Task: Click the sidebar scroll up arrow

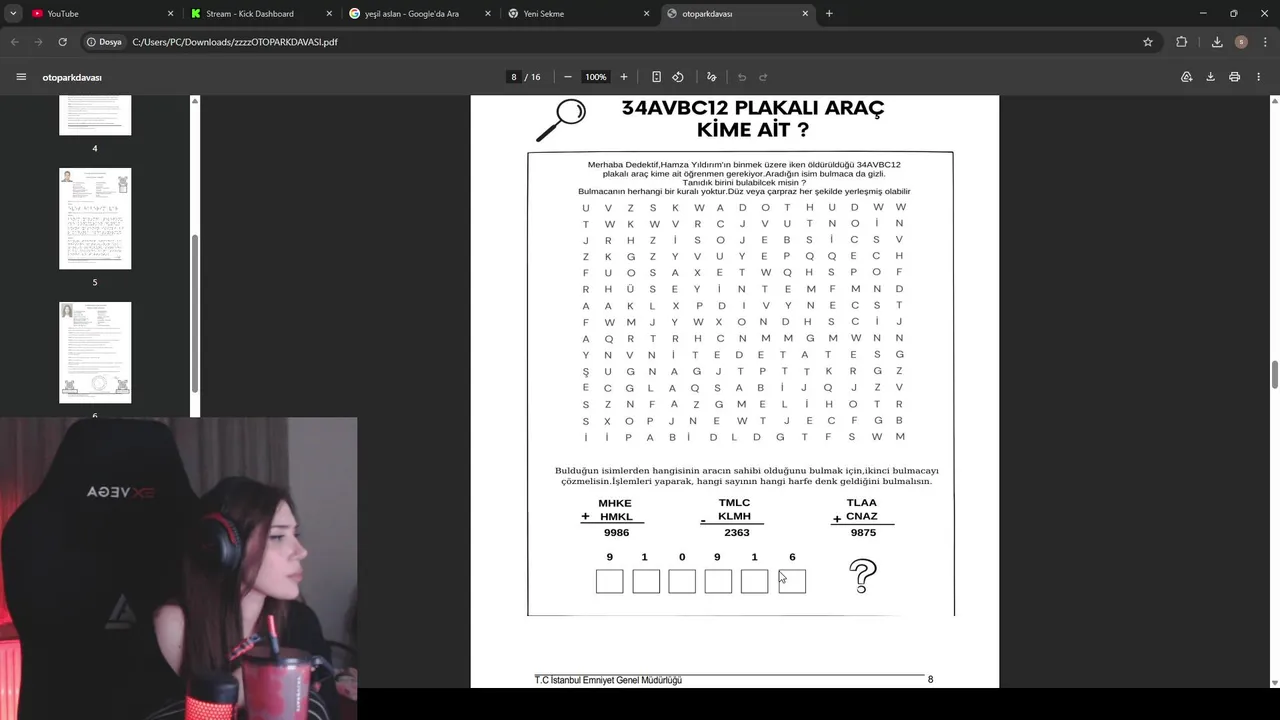Action: coord(195,100)
